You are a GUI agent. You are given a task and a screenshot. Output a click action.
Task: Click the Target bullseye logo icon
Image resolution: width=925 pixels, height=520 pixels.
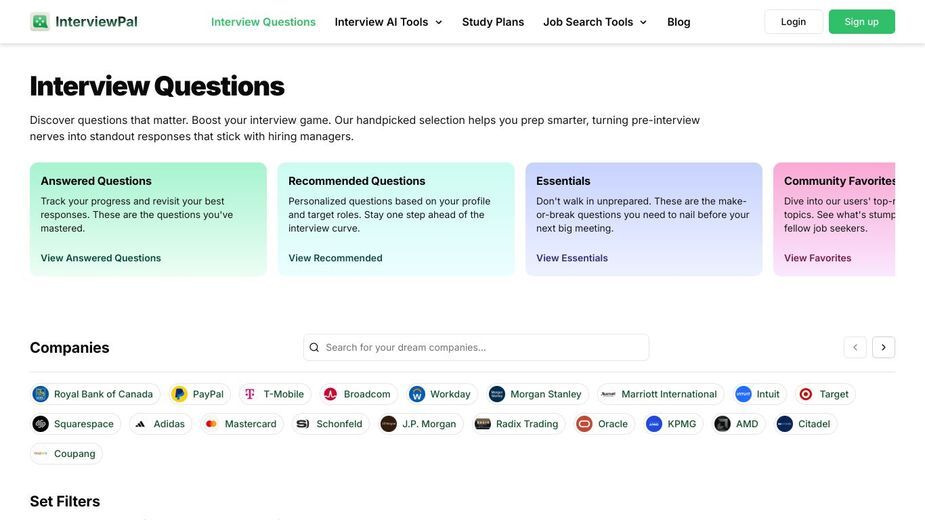(x=806, y=394)
